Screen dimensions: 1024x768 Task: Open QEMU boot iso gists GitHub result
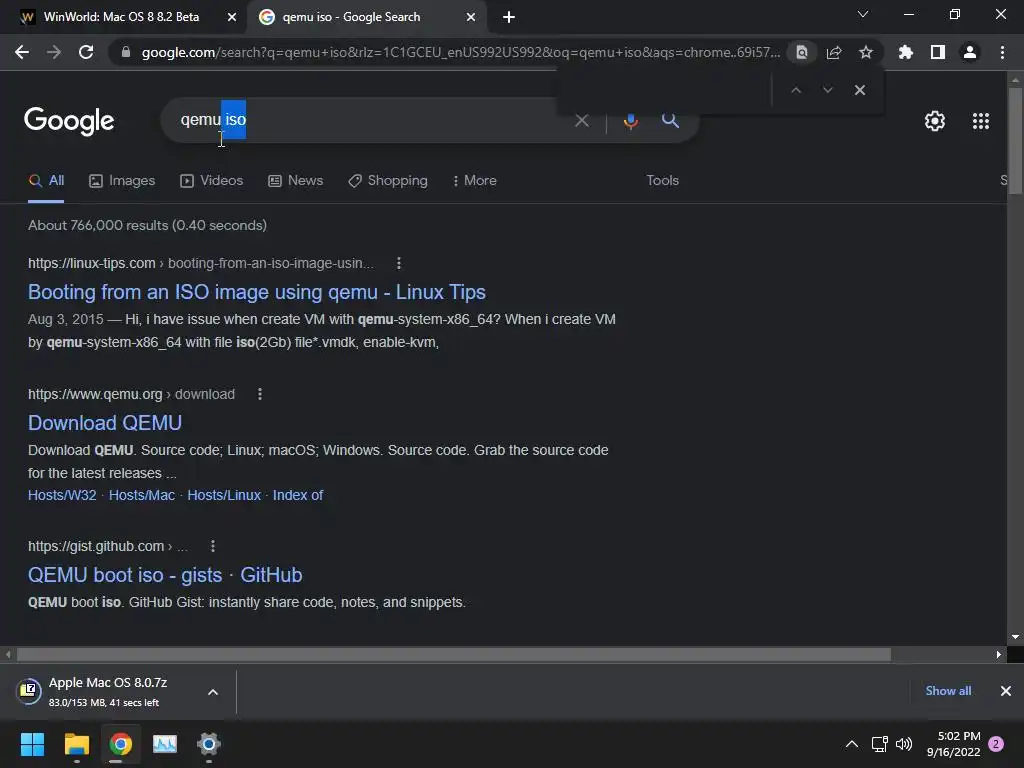pyautogui.click(x=165, y=575)
